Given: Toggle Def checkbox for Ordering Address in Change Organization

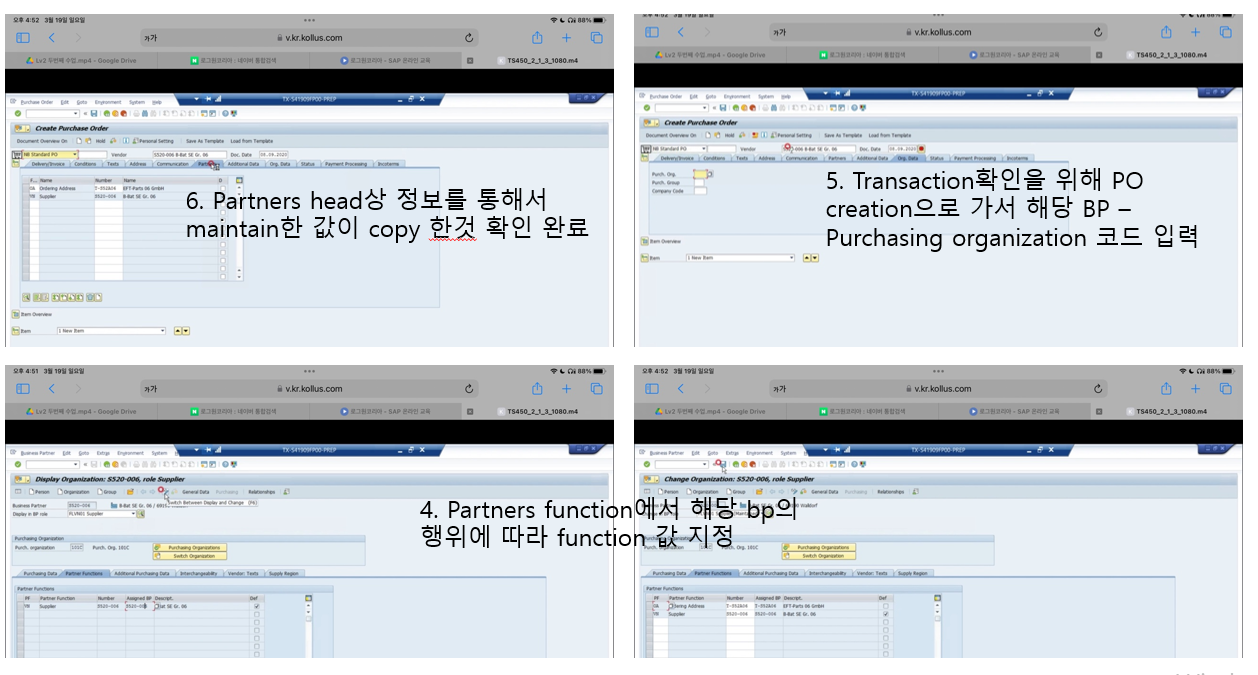Looking at the screenshot, I should (885, 606).
